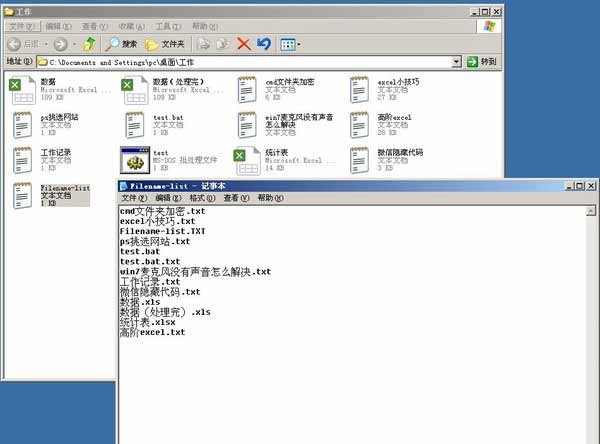The image size is (600, 444).
Task: Click the line '微信隐藏代码.txt' in Notepad
Action: (x=160, y=292)
